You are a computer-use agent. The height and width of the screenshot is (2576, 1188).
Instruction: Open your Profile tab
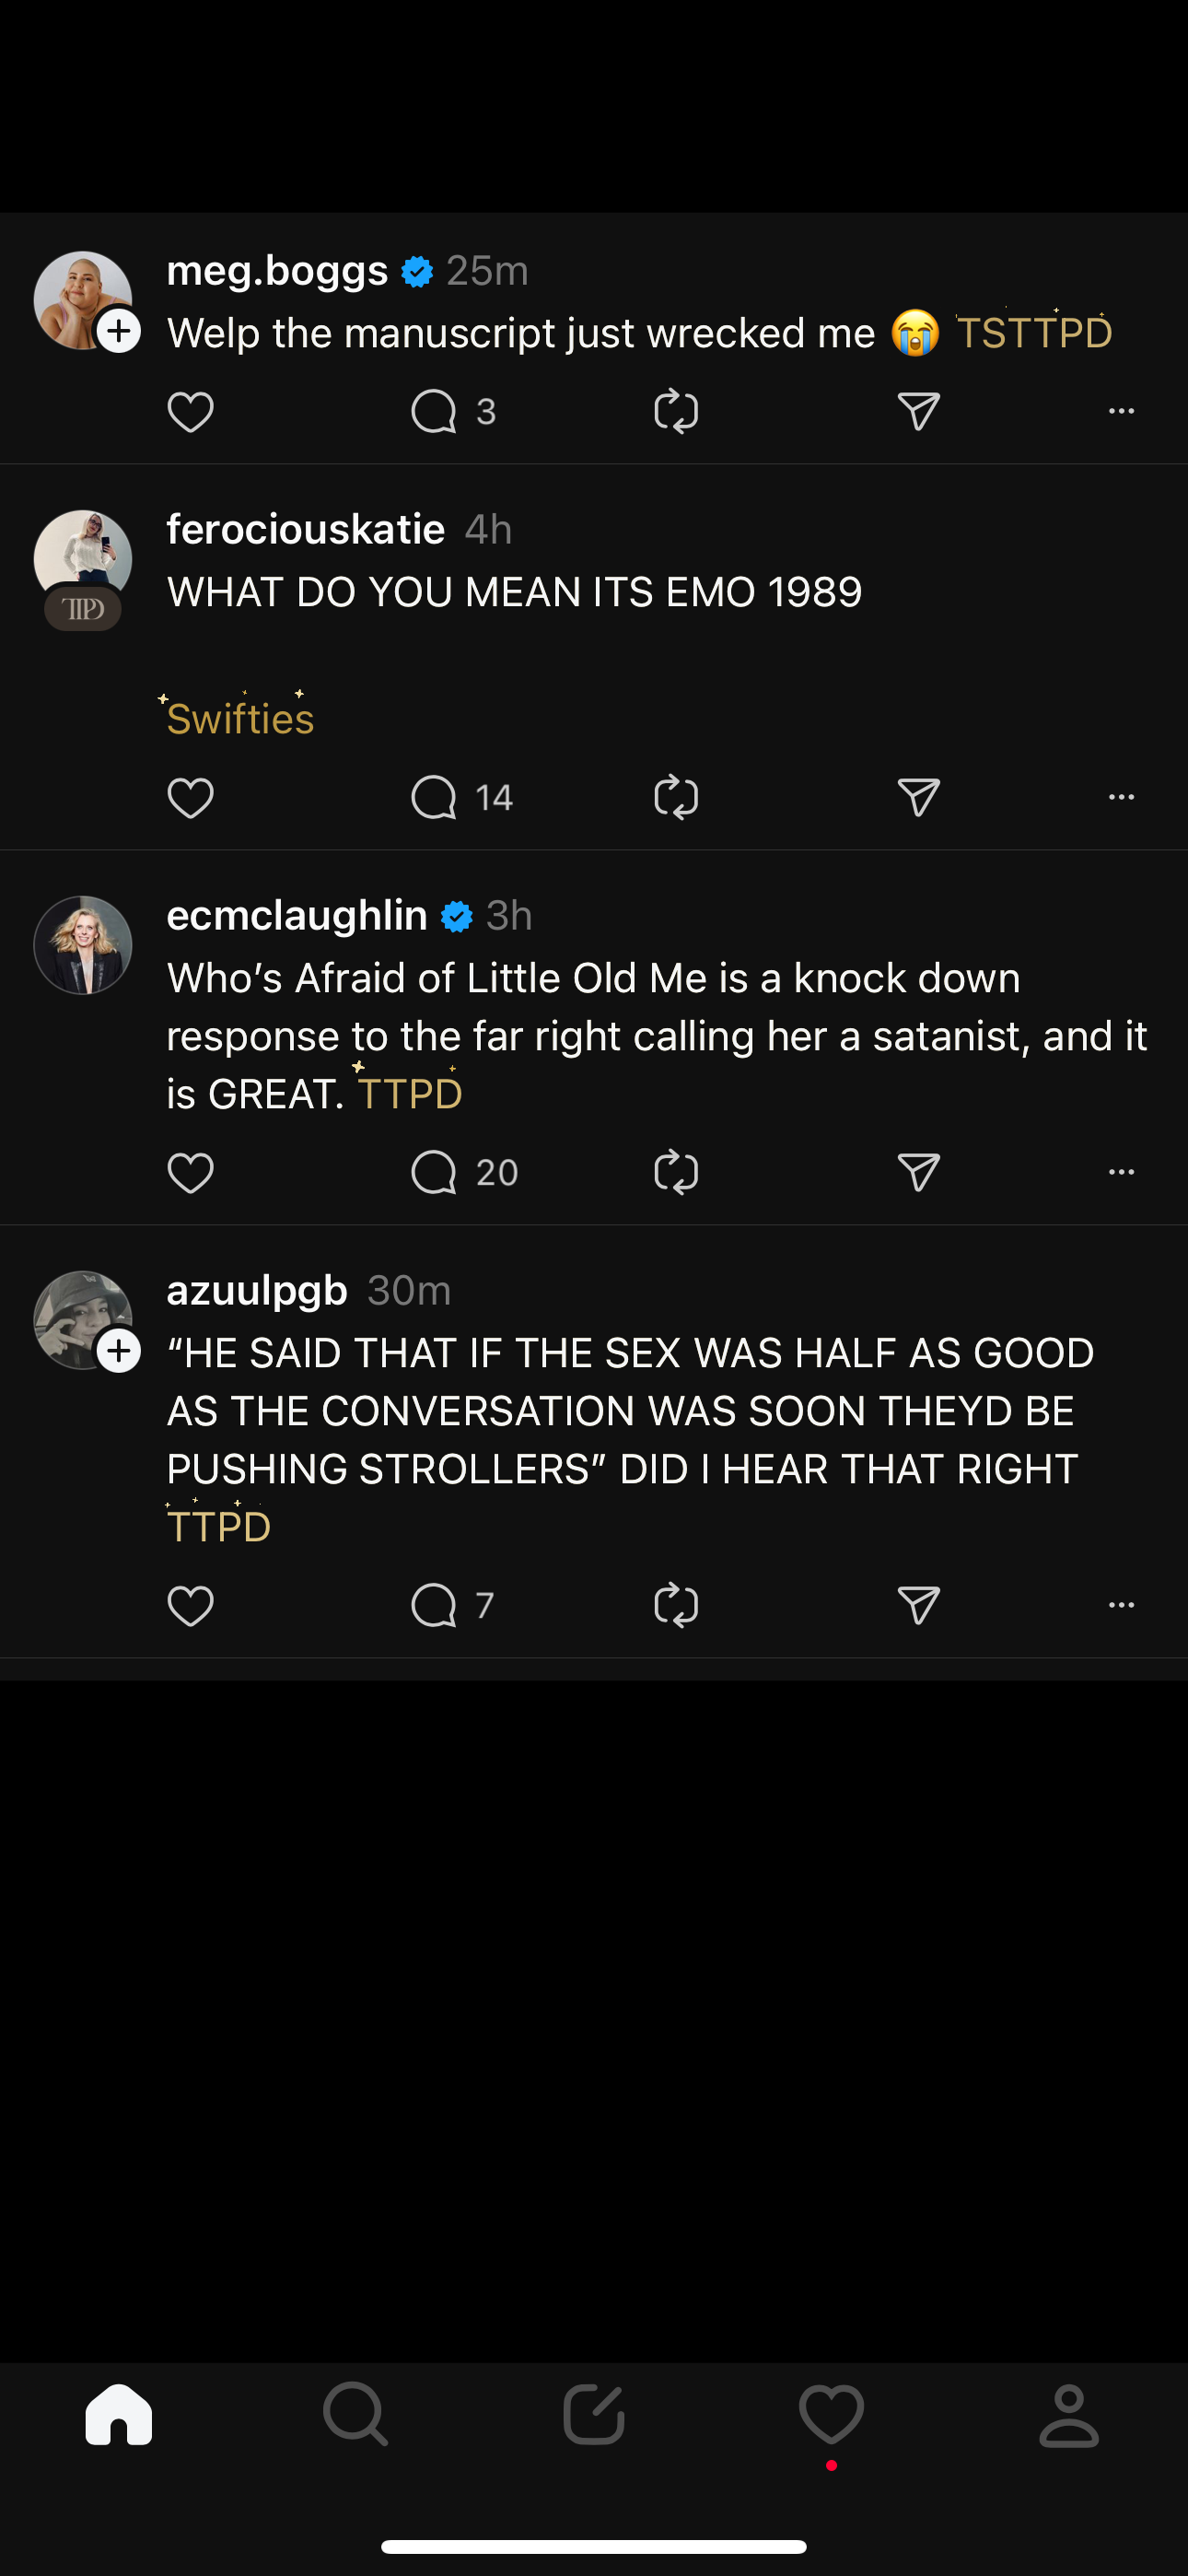pyautogui.click(x=1069, y=2415)
